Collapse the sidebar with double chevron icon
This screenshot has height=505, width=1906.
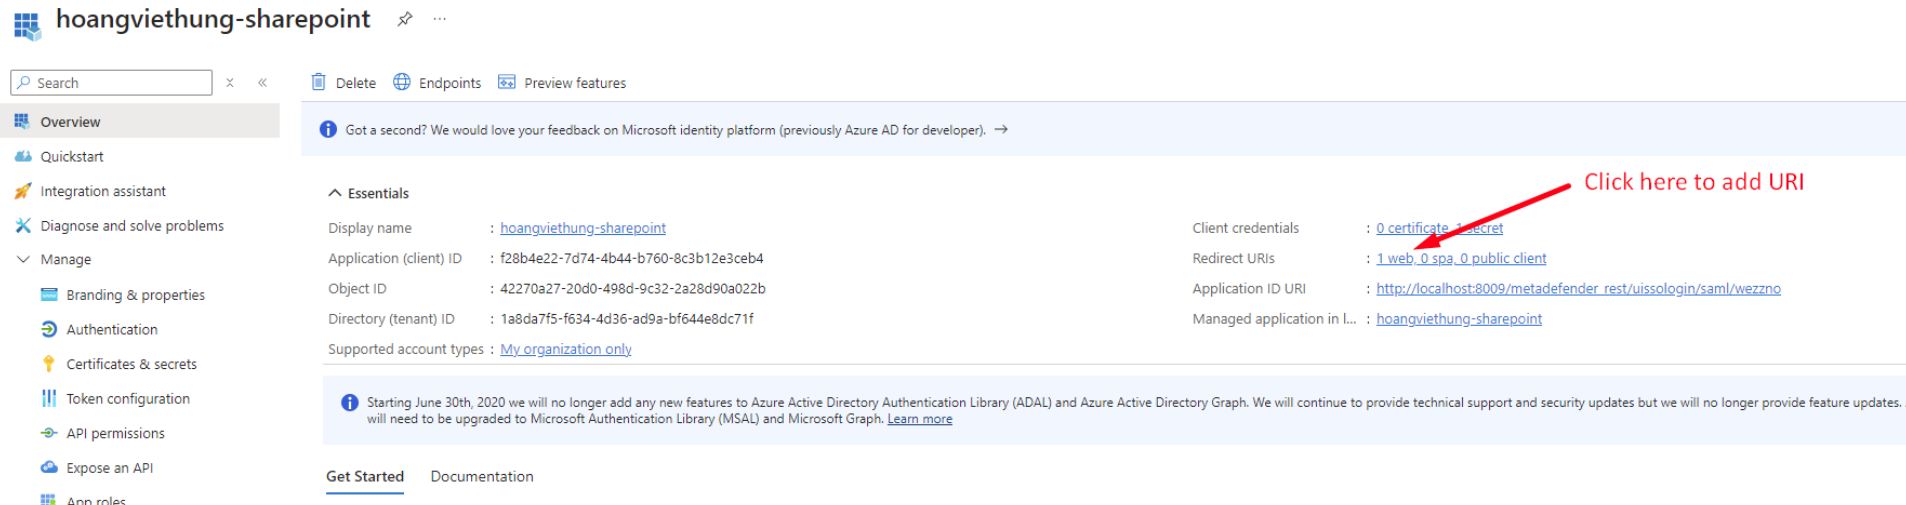coord(263,83)
